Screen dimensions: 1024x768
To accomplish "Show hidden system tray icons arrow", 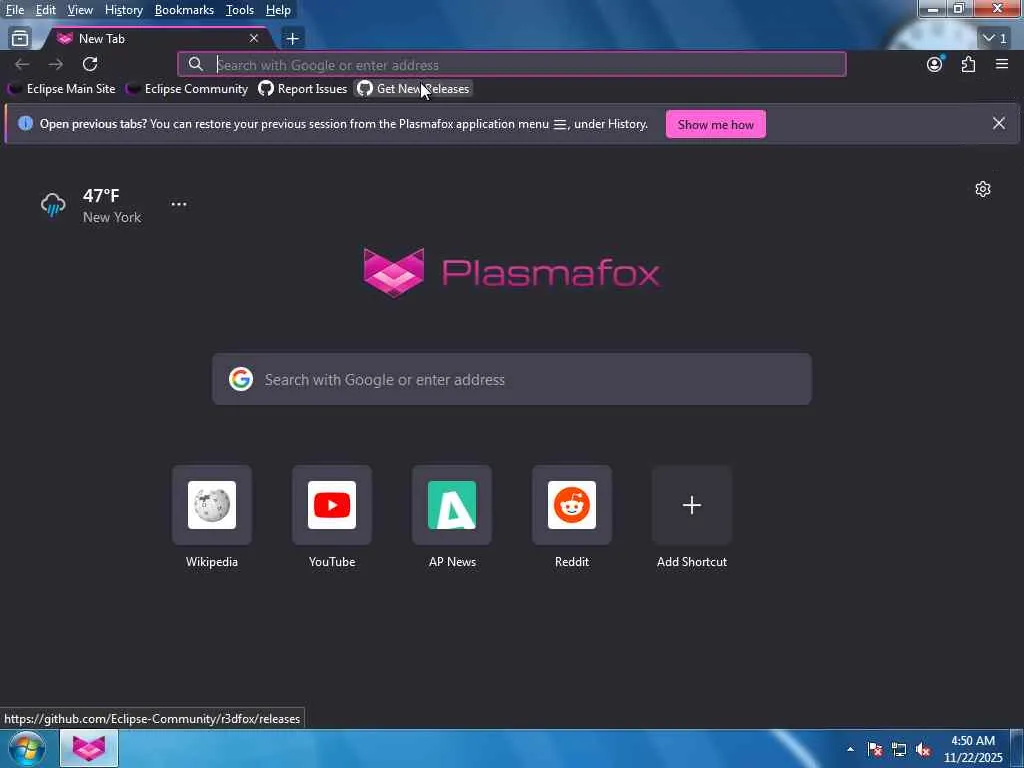I will point(850,749).
